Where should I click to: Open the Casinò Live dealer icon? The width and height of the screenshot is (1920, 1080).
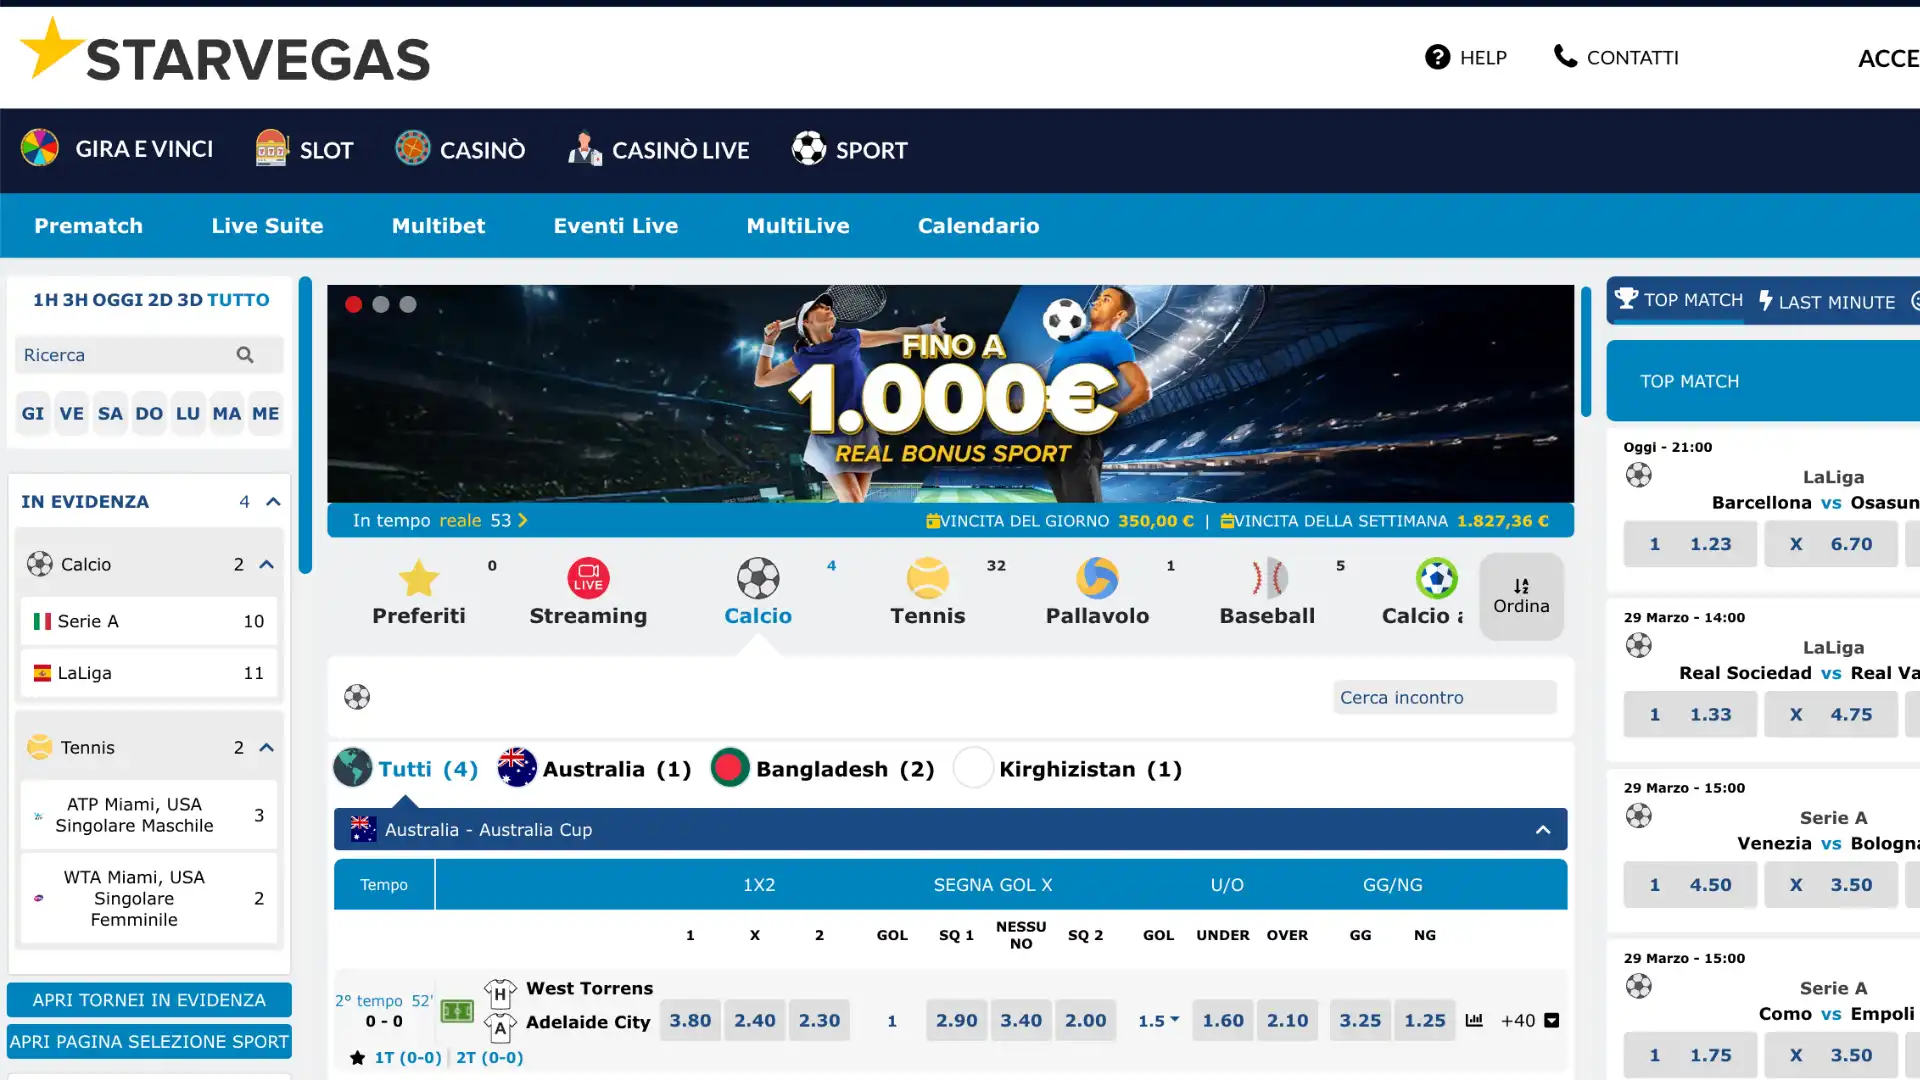[x=585, y=149]
